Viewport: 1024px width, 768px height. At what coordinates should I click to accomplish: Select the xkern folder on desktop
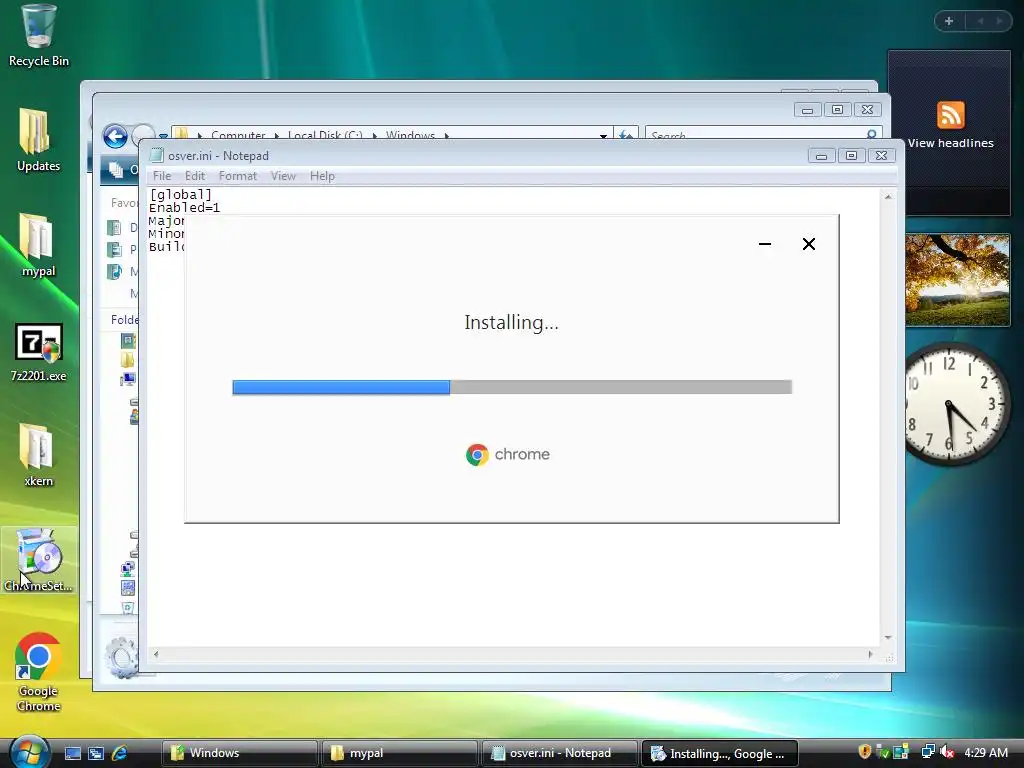point(38,455)
